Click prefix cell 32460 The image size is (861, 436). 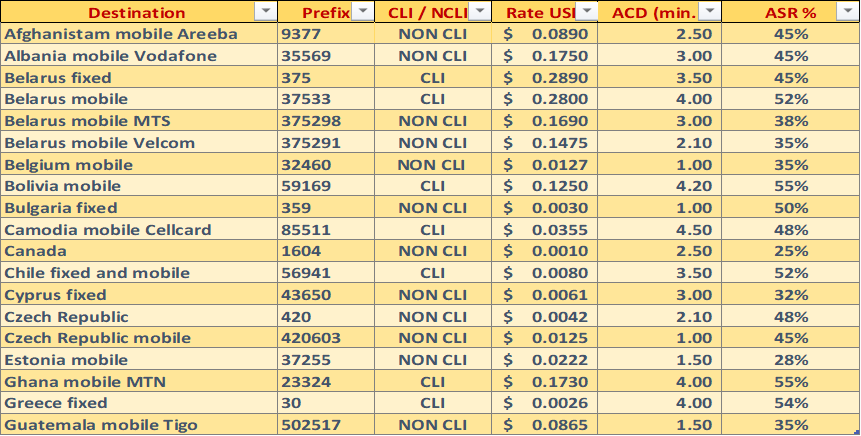(x=326, y=165)
